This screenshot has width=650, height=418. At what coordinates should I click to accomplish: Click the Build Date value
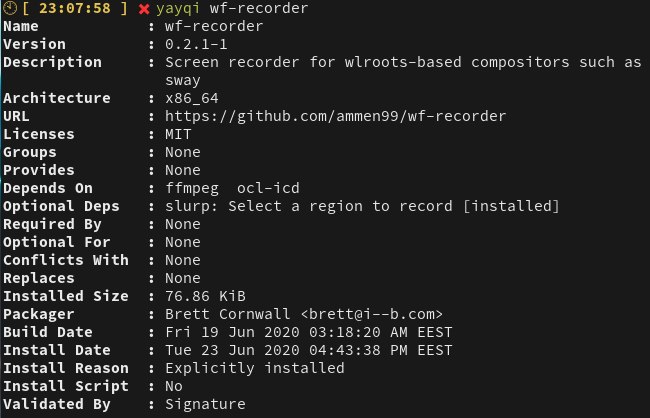coord(308,332)
